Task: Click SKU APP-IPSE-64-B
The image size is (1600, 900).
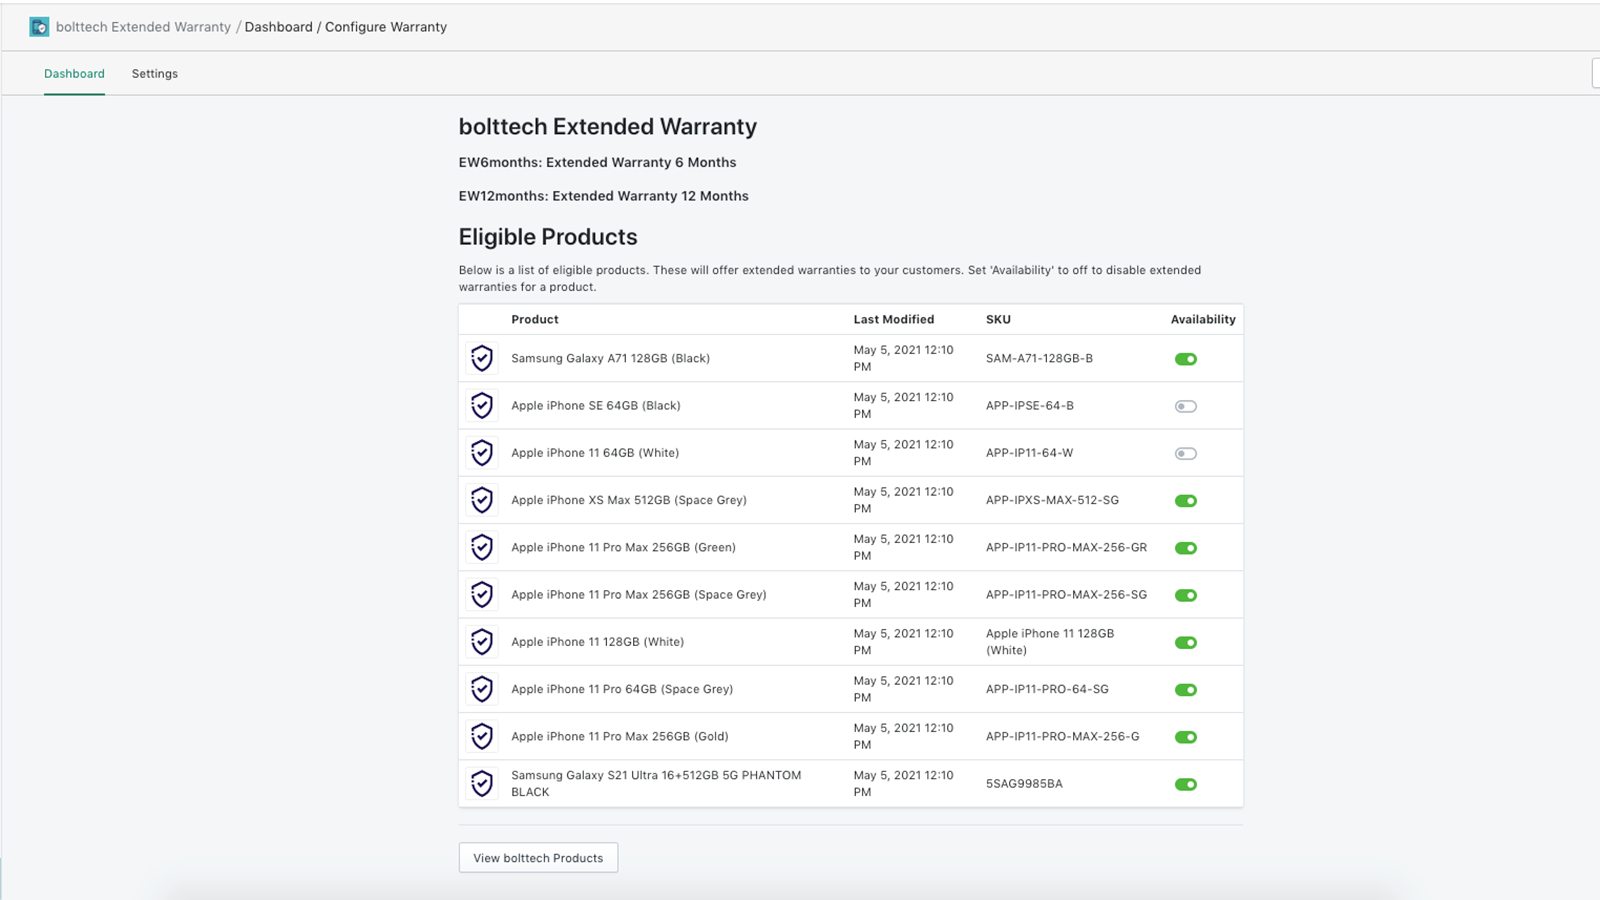Action: pos(1030,405)
